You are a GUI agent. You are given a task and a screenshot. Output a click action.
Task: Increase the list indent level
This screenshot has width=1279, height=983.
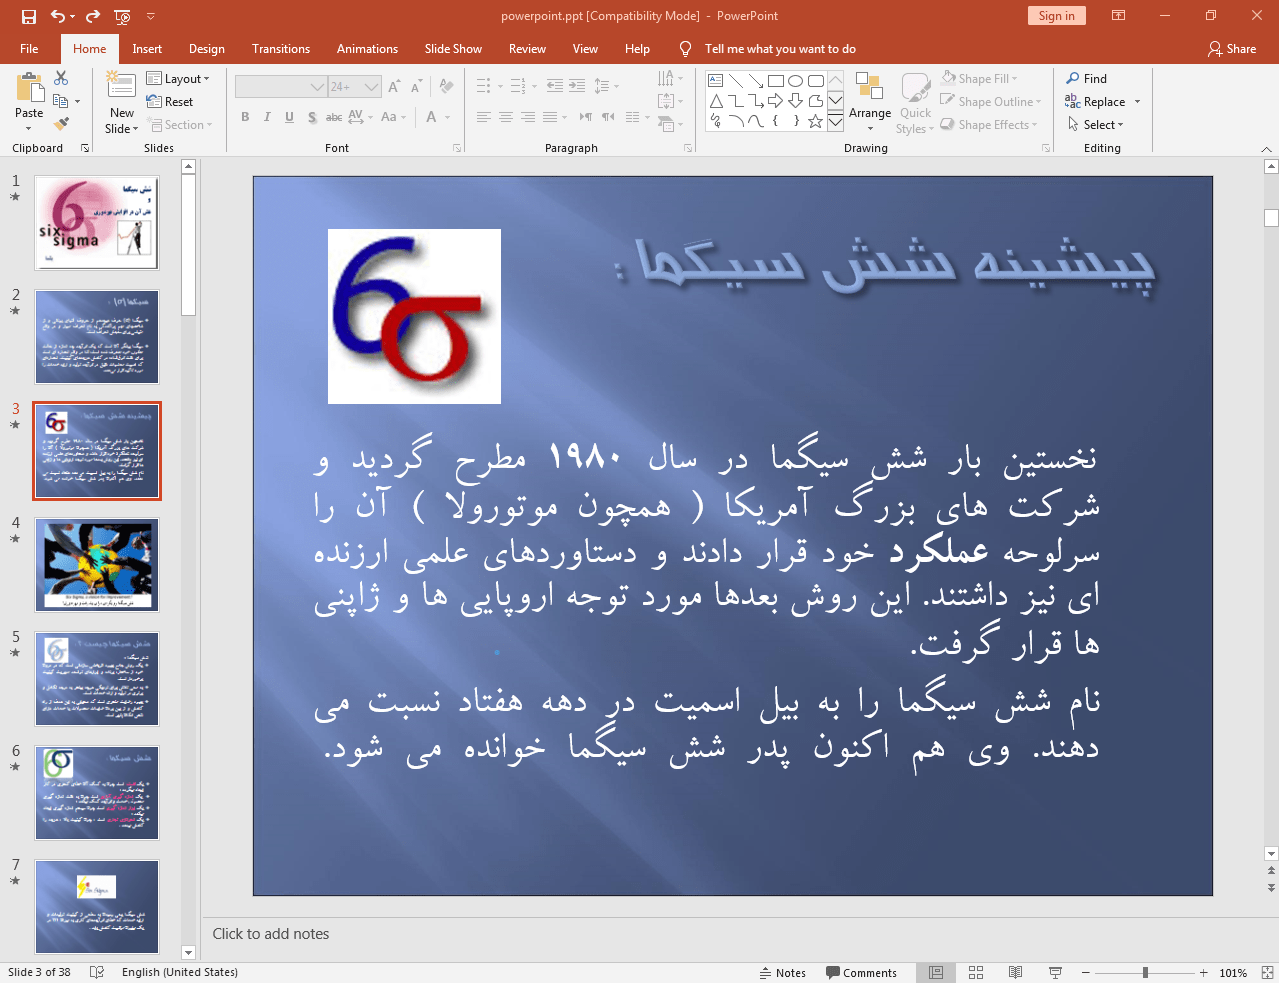(577, 86)
